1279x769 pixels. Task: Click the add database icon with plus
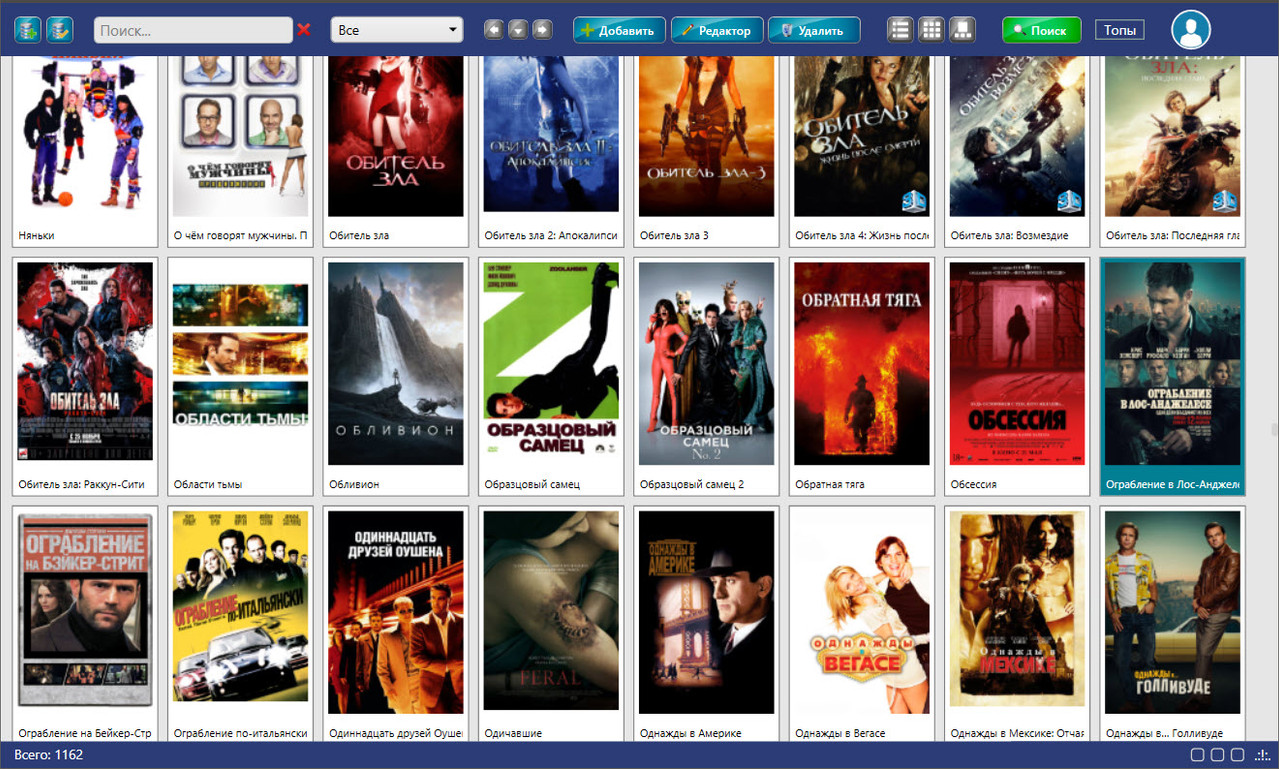pos(27,30)
